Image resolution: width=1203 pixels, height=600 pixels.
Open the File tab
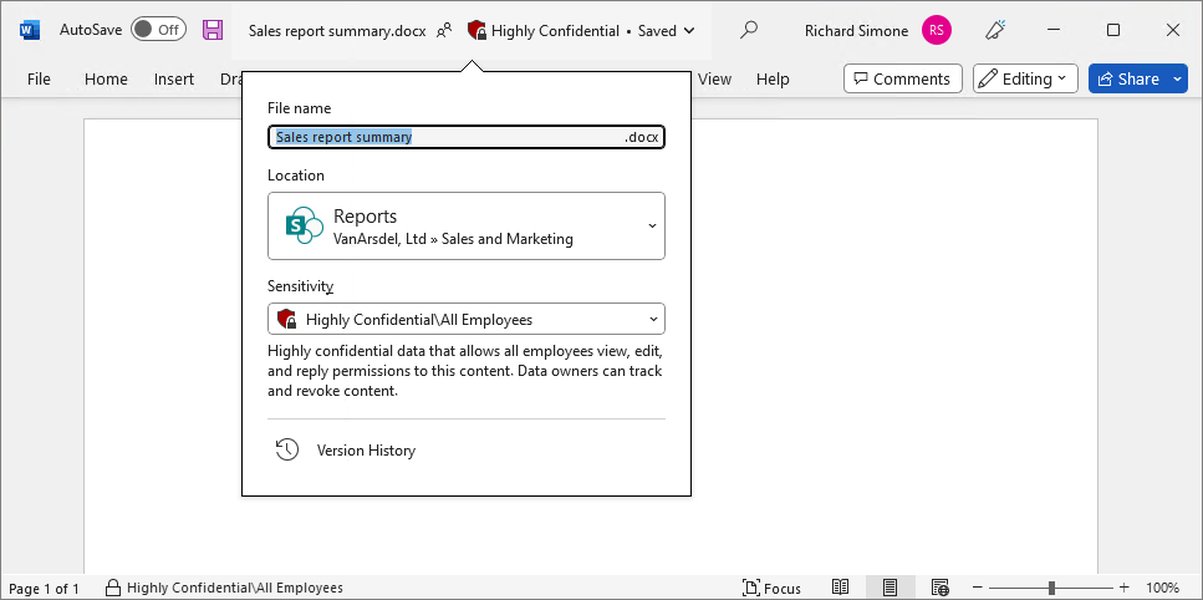point(39,79)
